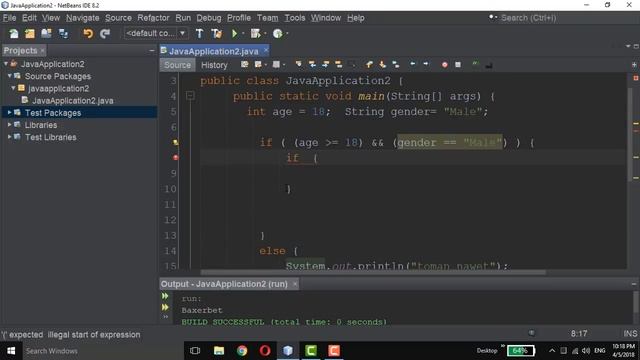640x360 pixels.
Task: Click the editor Forward navigation icon
Action: (276, 64)
